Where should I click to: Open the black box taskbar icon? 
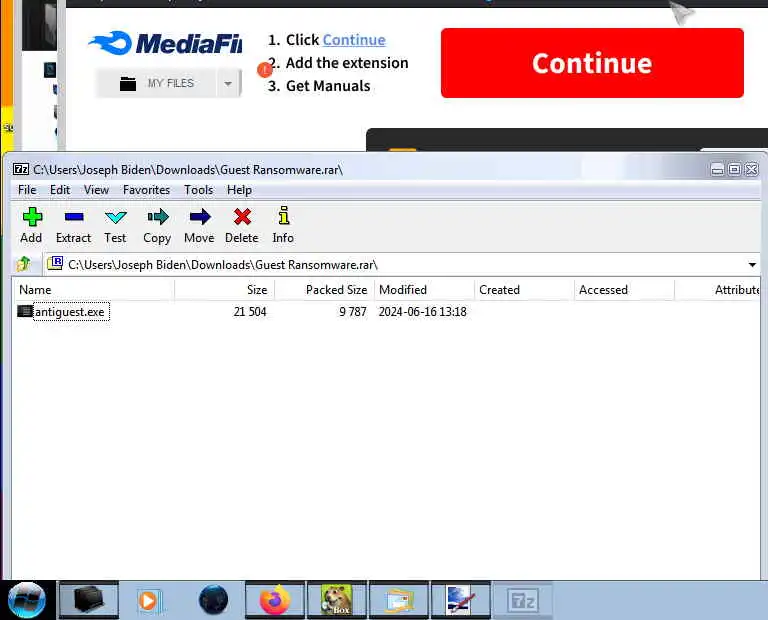tap(89, 600)
